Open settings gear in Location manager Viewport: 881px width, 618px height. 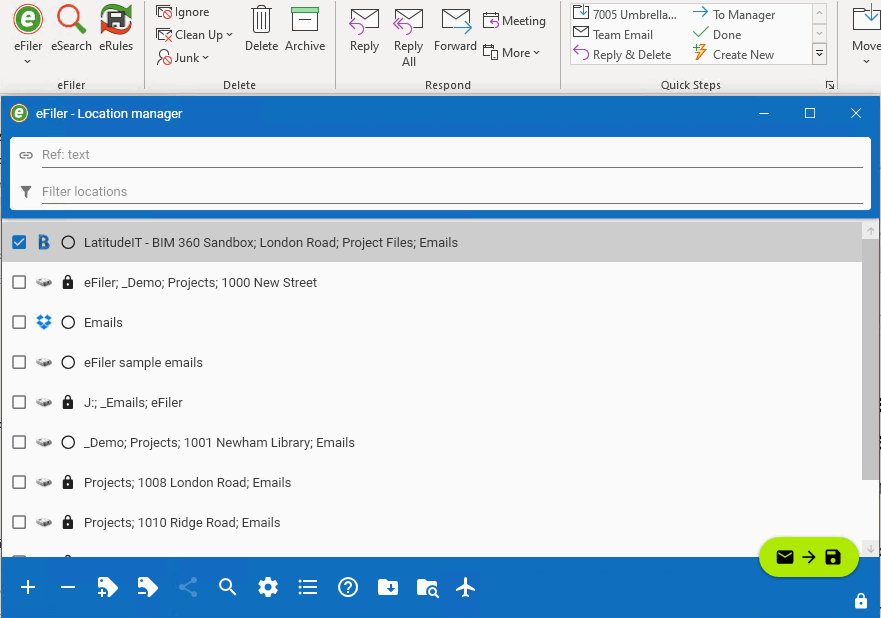(x=268, y=588)
